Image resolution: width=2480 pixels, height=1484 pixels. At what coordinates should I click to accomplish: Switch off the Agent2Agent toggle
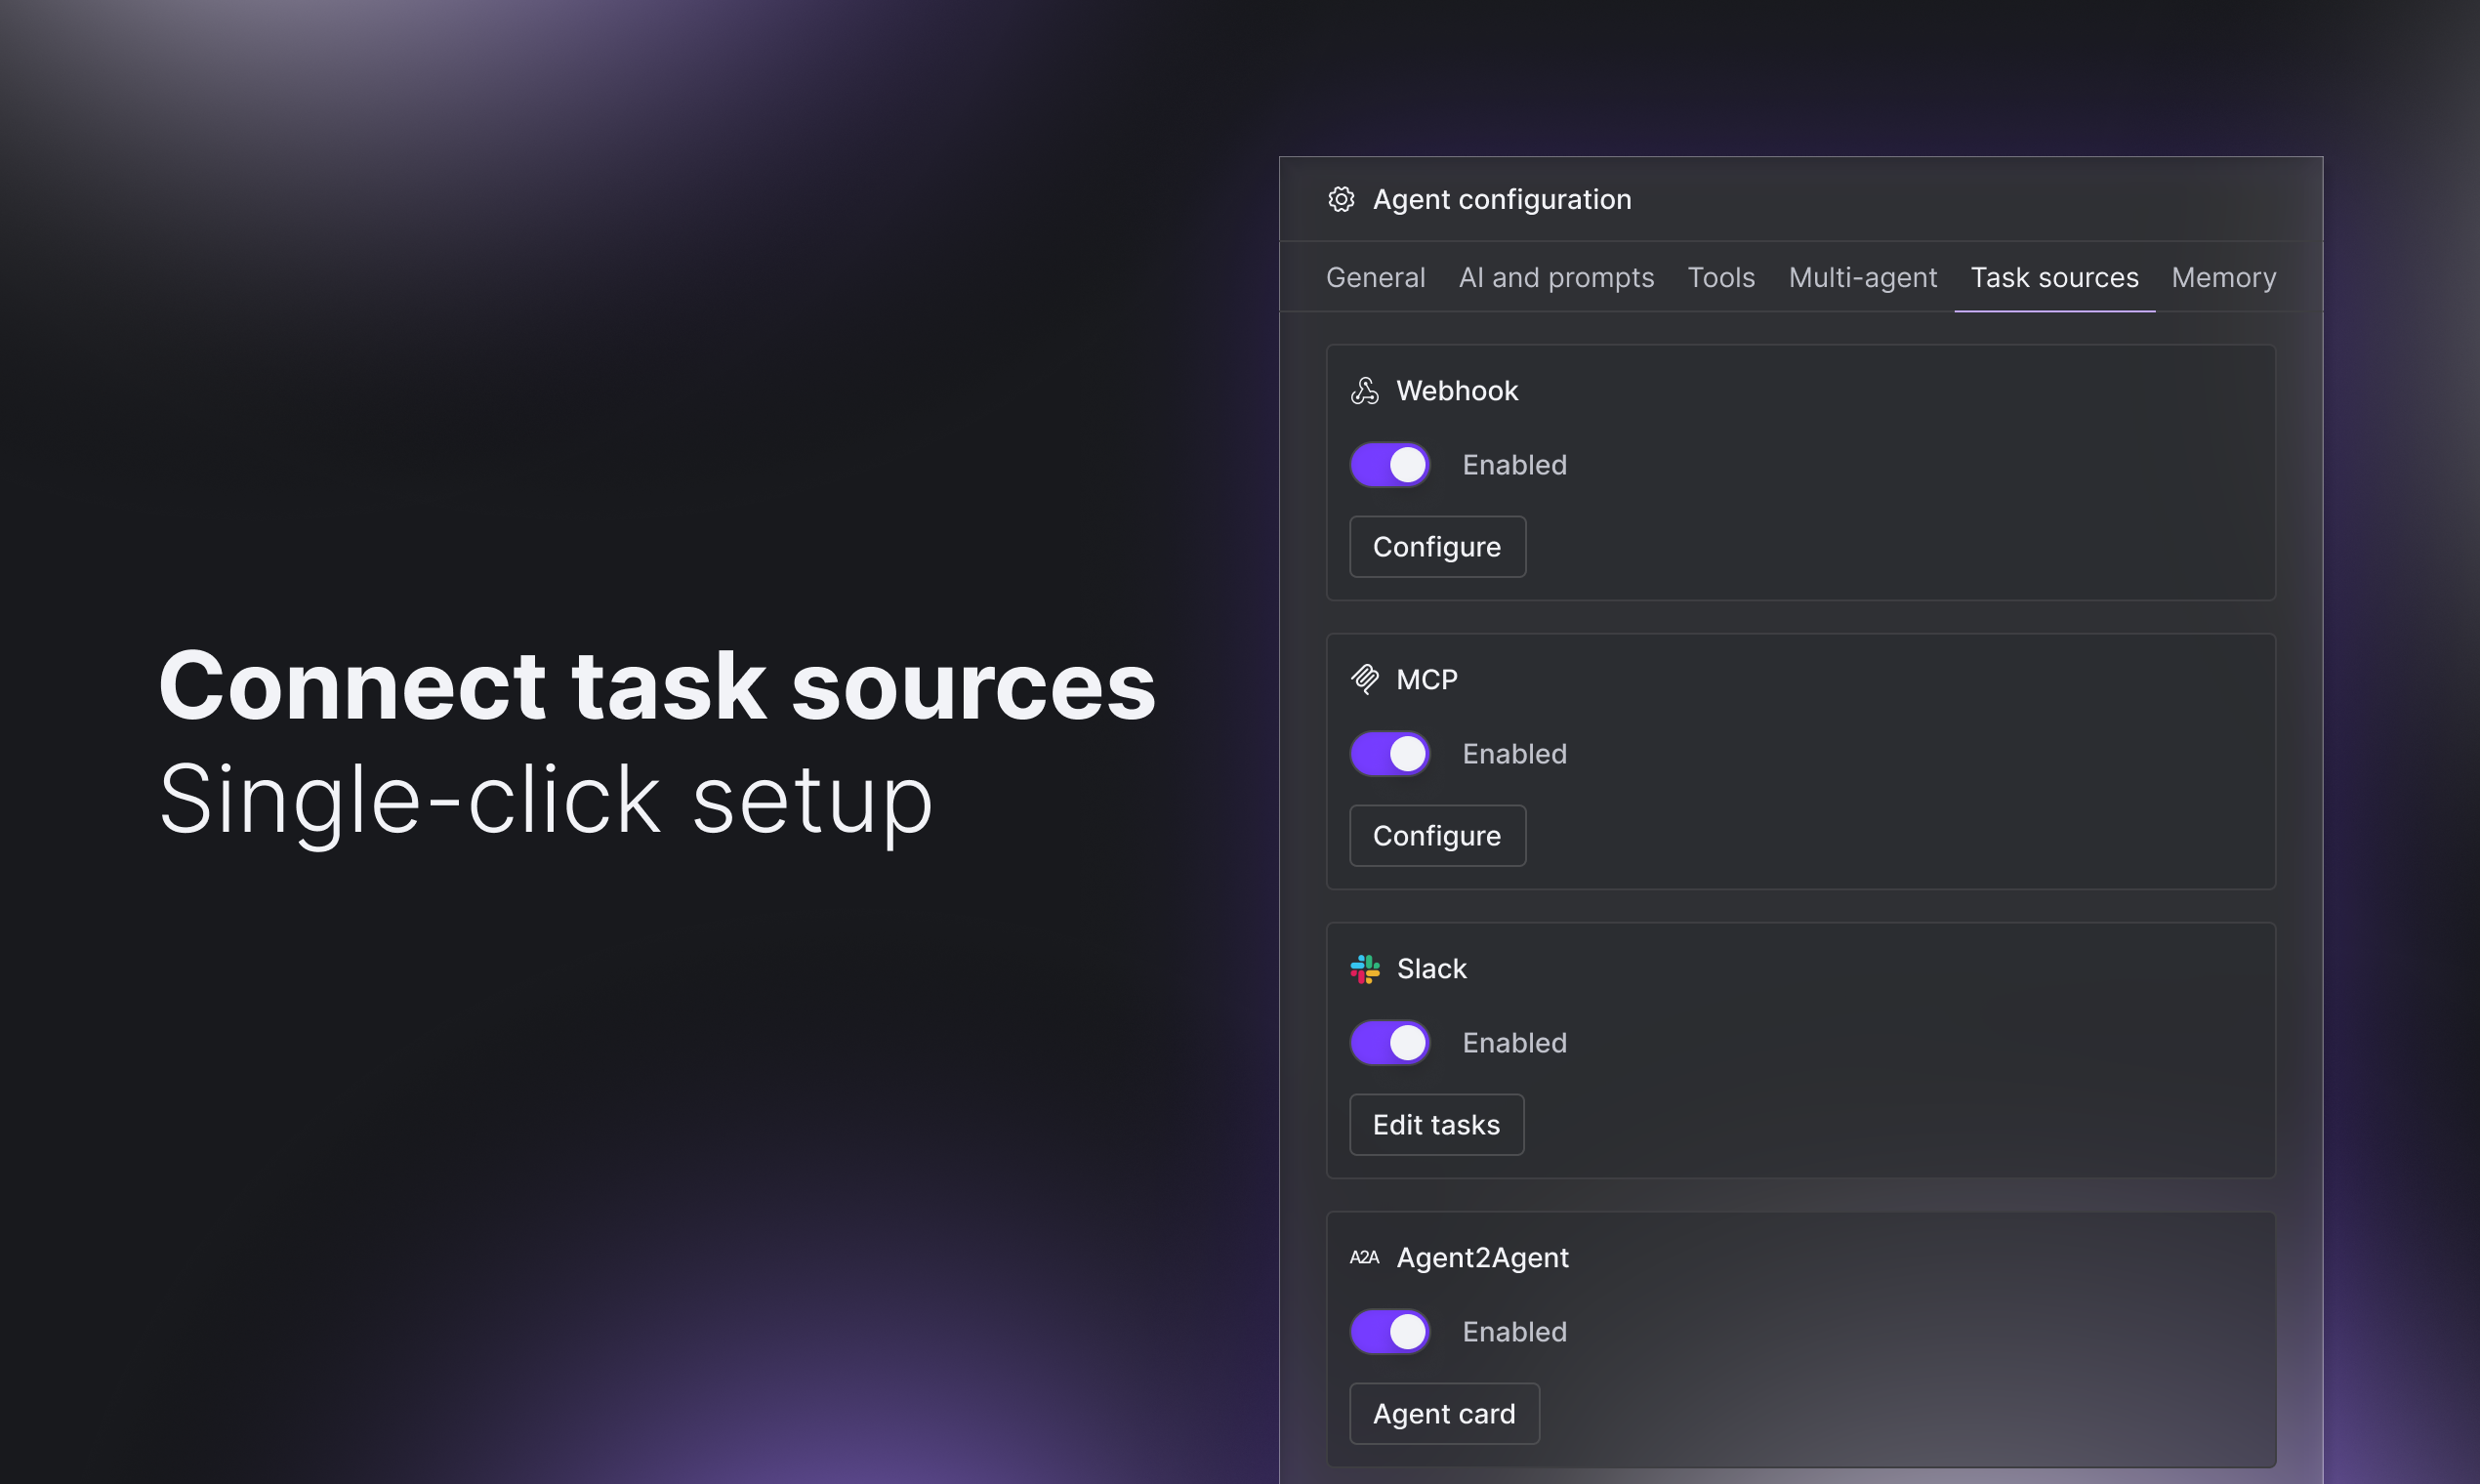pyautogui.click(x=1390, y=1332)
